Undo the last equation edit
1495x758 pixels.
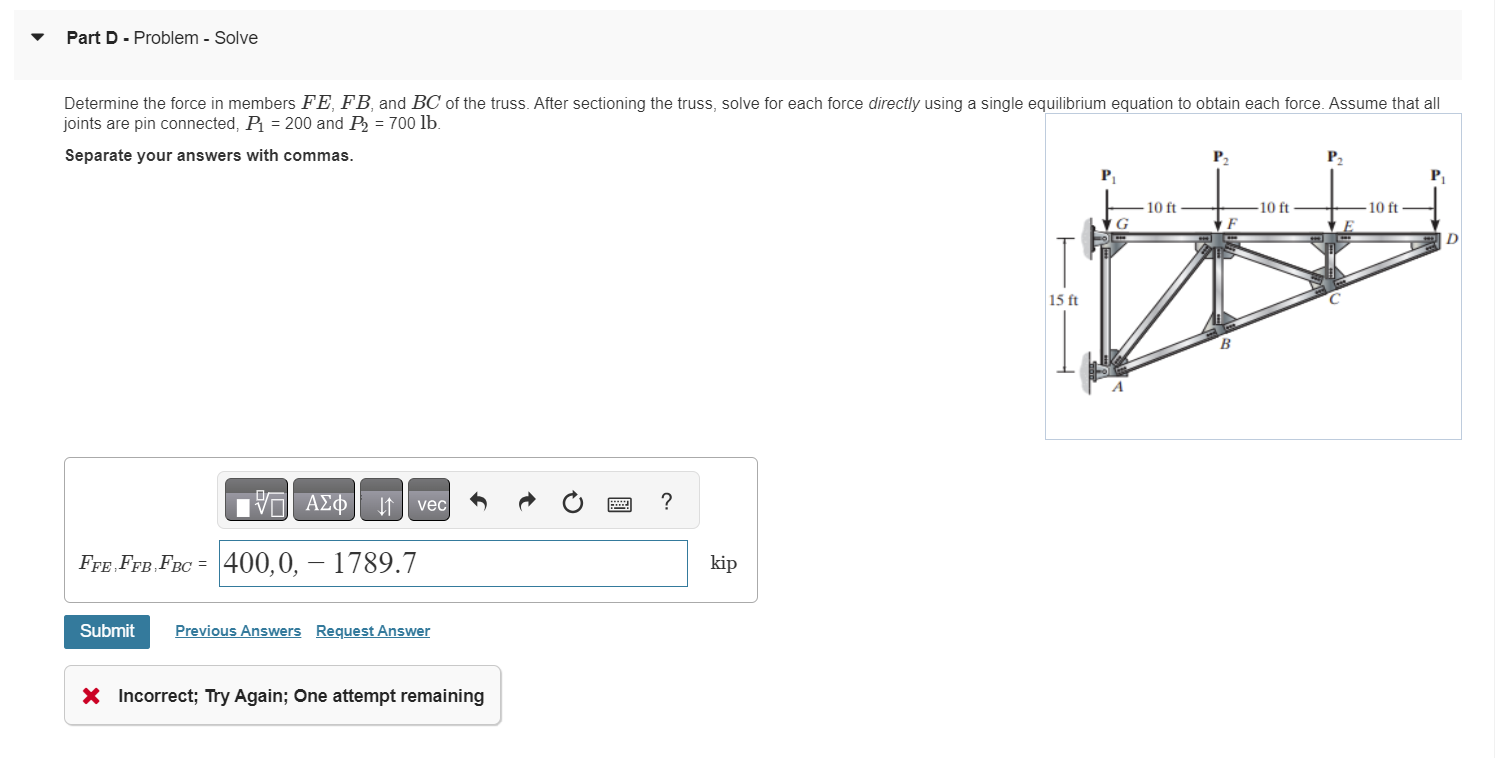pyautogui.click(x=477, y=500)
